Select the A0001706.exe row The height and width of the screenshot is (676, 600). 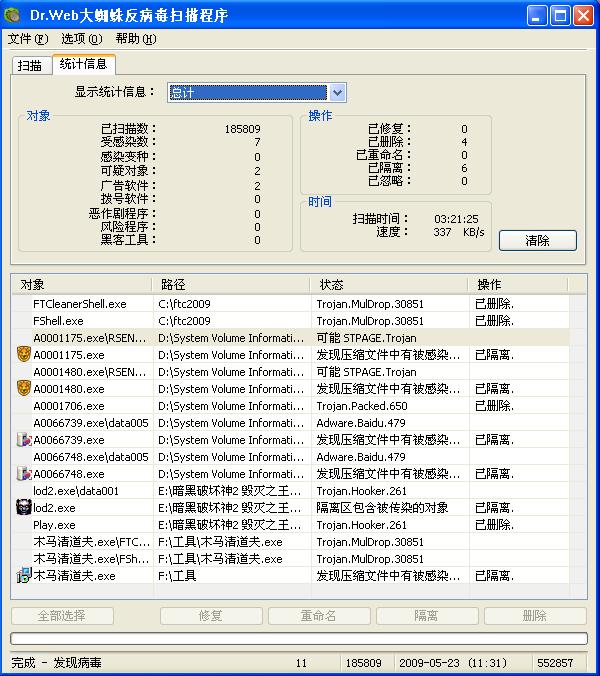(291, 406)
